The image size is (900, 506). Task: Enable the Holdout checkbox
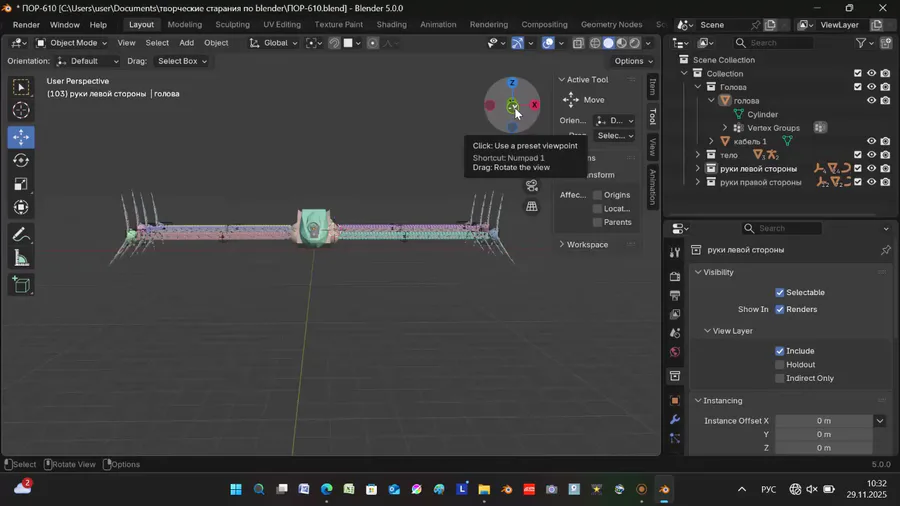click(x=779, y=365)
